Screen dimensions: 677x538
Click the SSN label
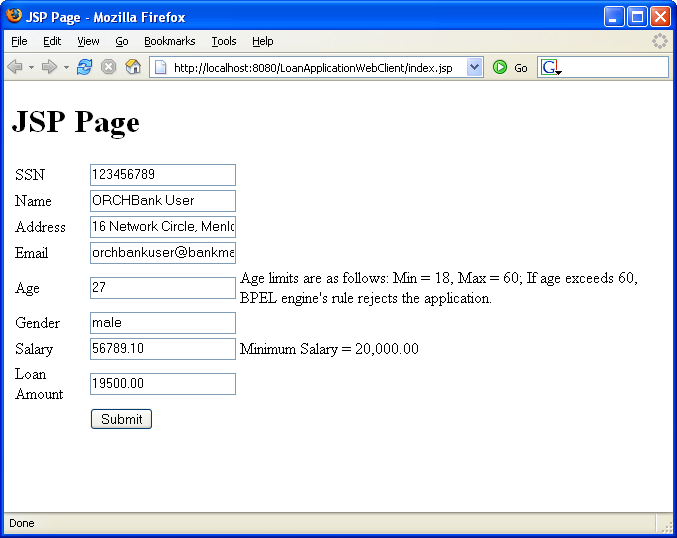click(x=30, y=175)
